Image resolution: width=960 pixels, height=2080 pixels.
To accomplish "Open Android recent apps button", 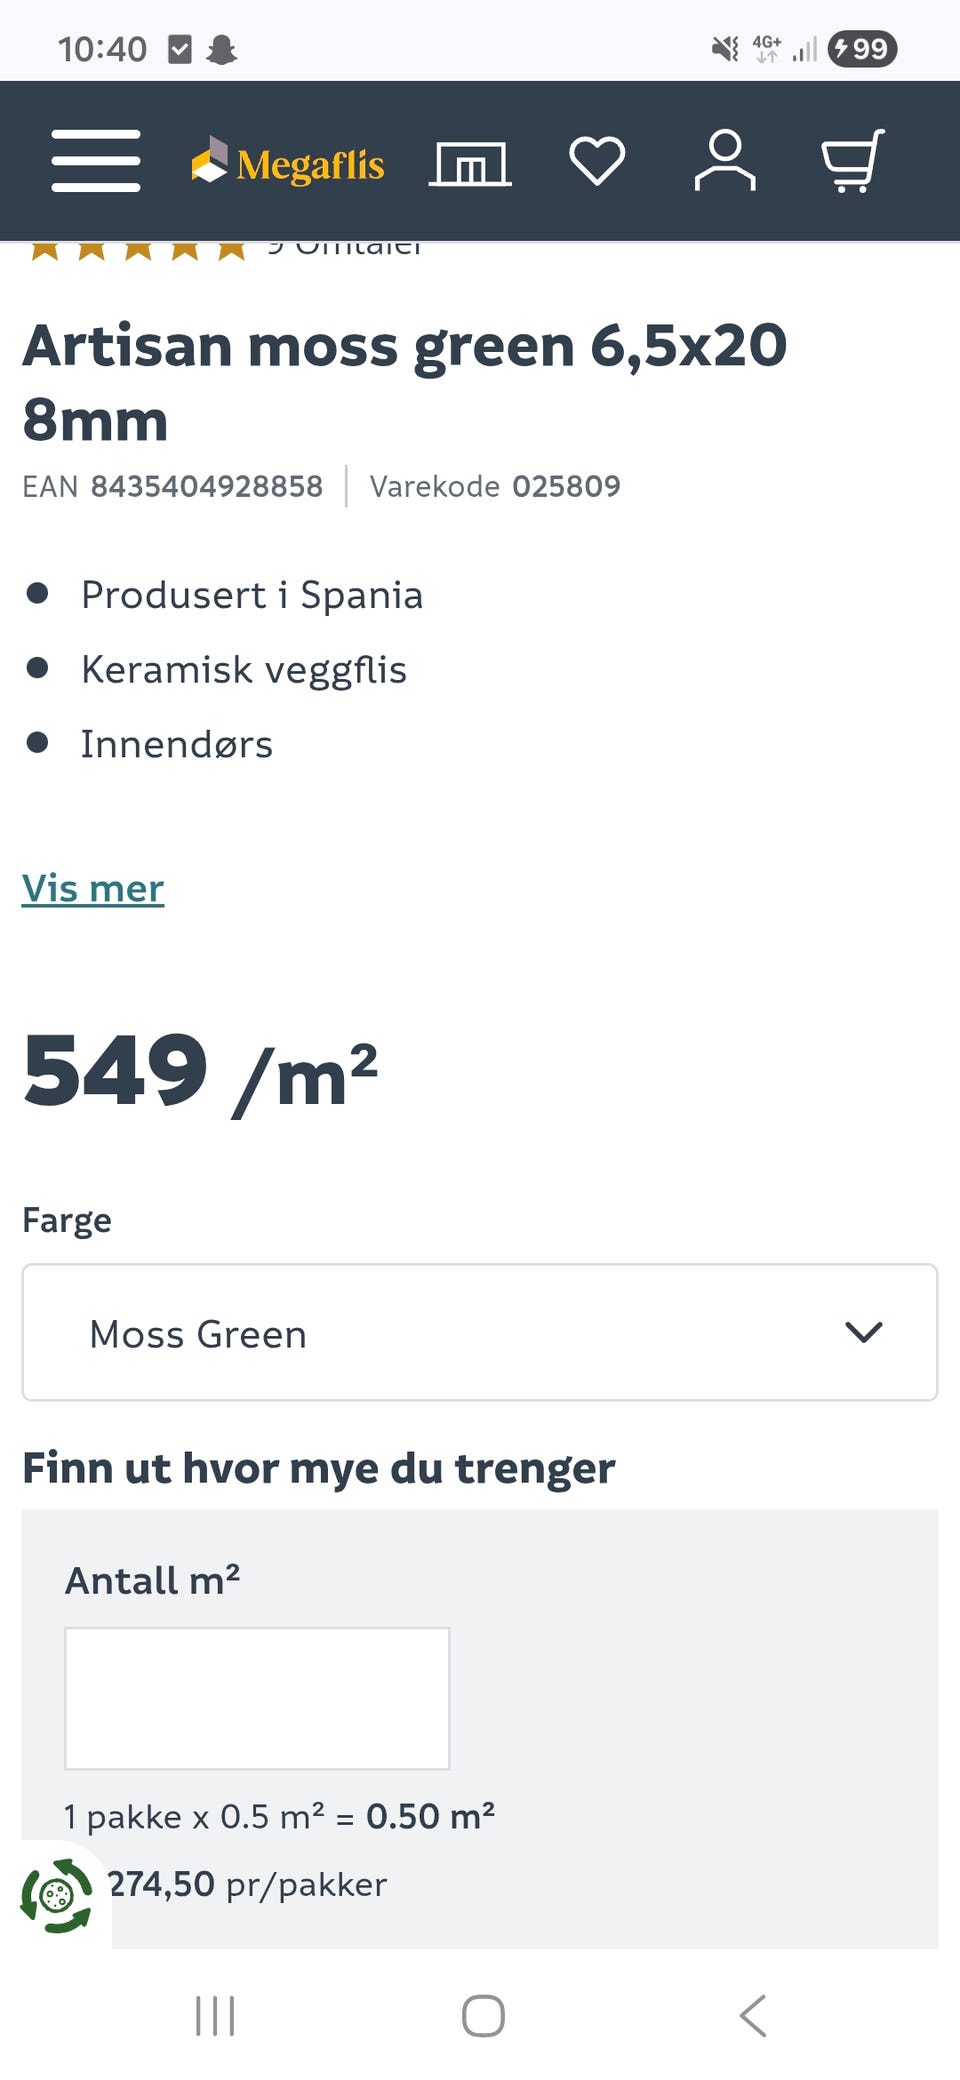I will tap(215, 2015).
